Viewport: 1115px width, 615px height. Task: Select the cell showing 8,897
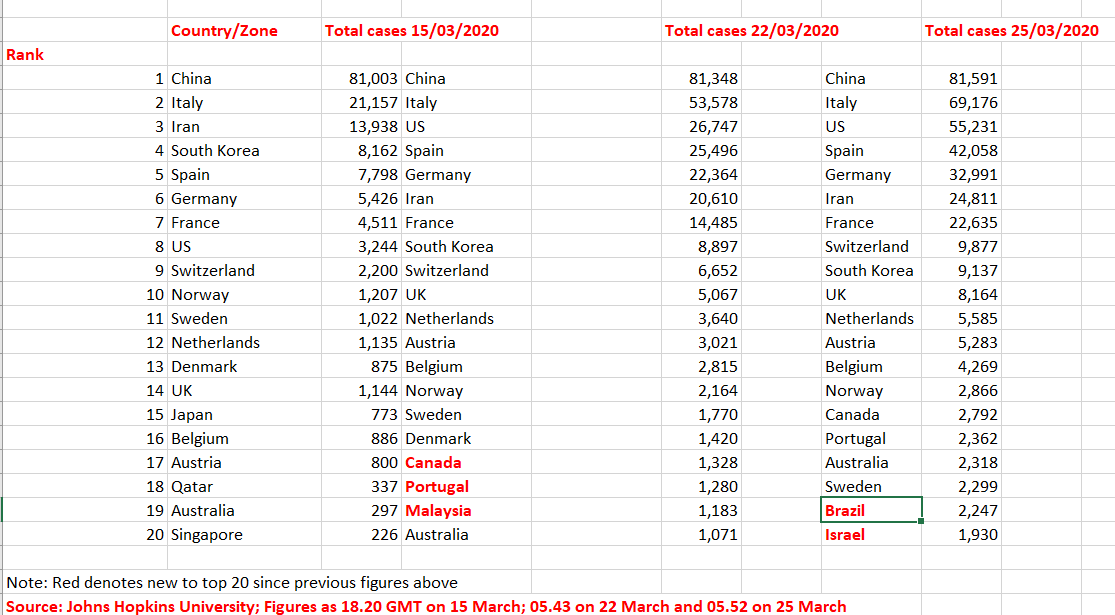pos(701,247)
